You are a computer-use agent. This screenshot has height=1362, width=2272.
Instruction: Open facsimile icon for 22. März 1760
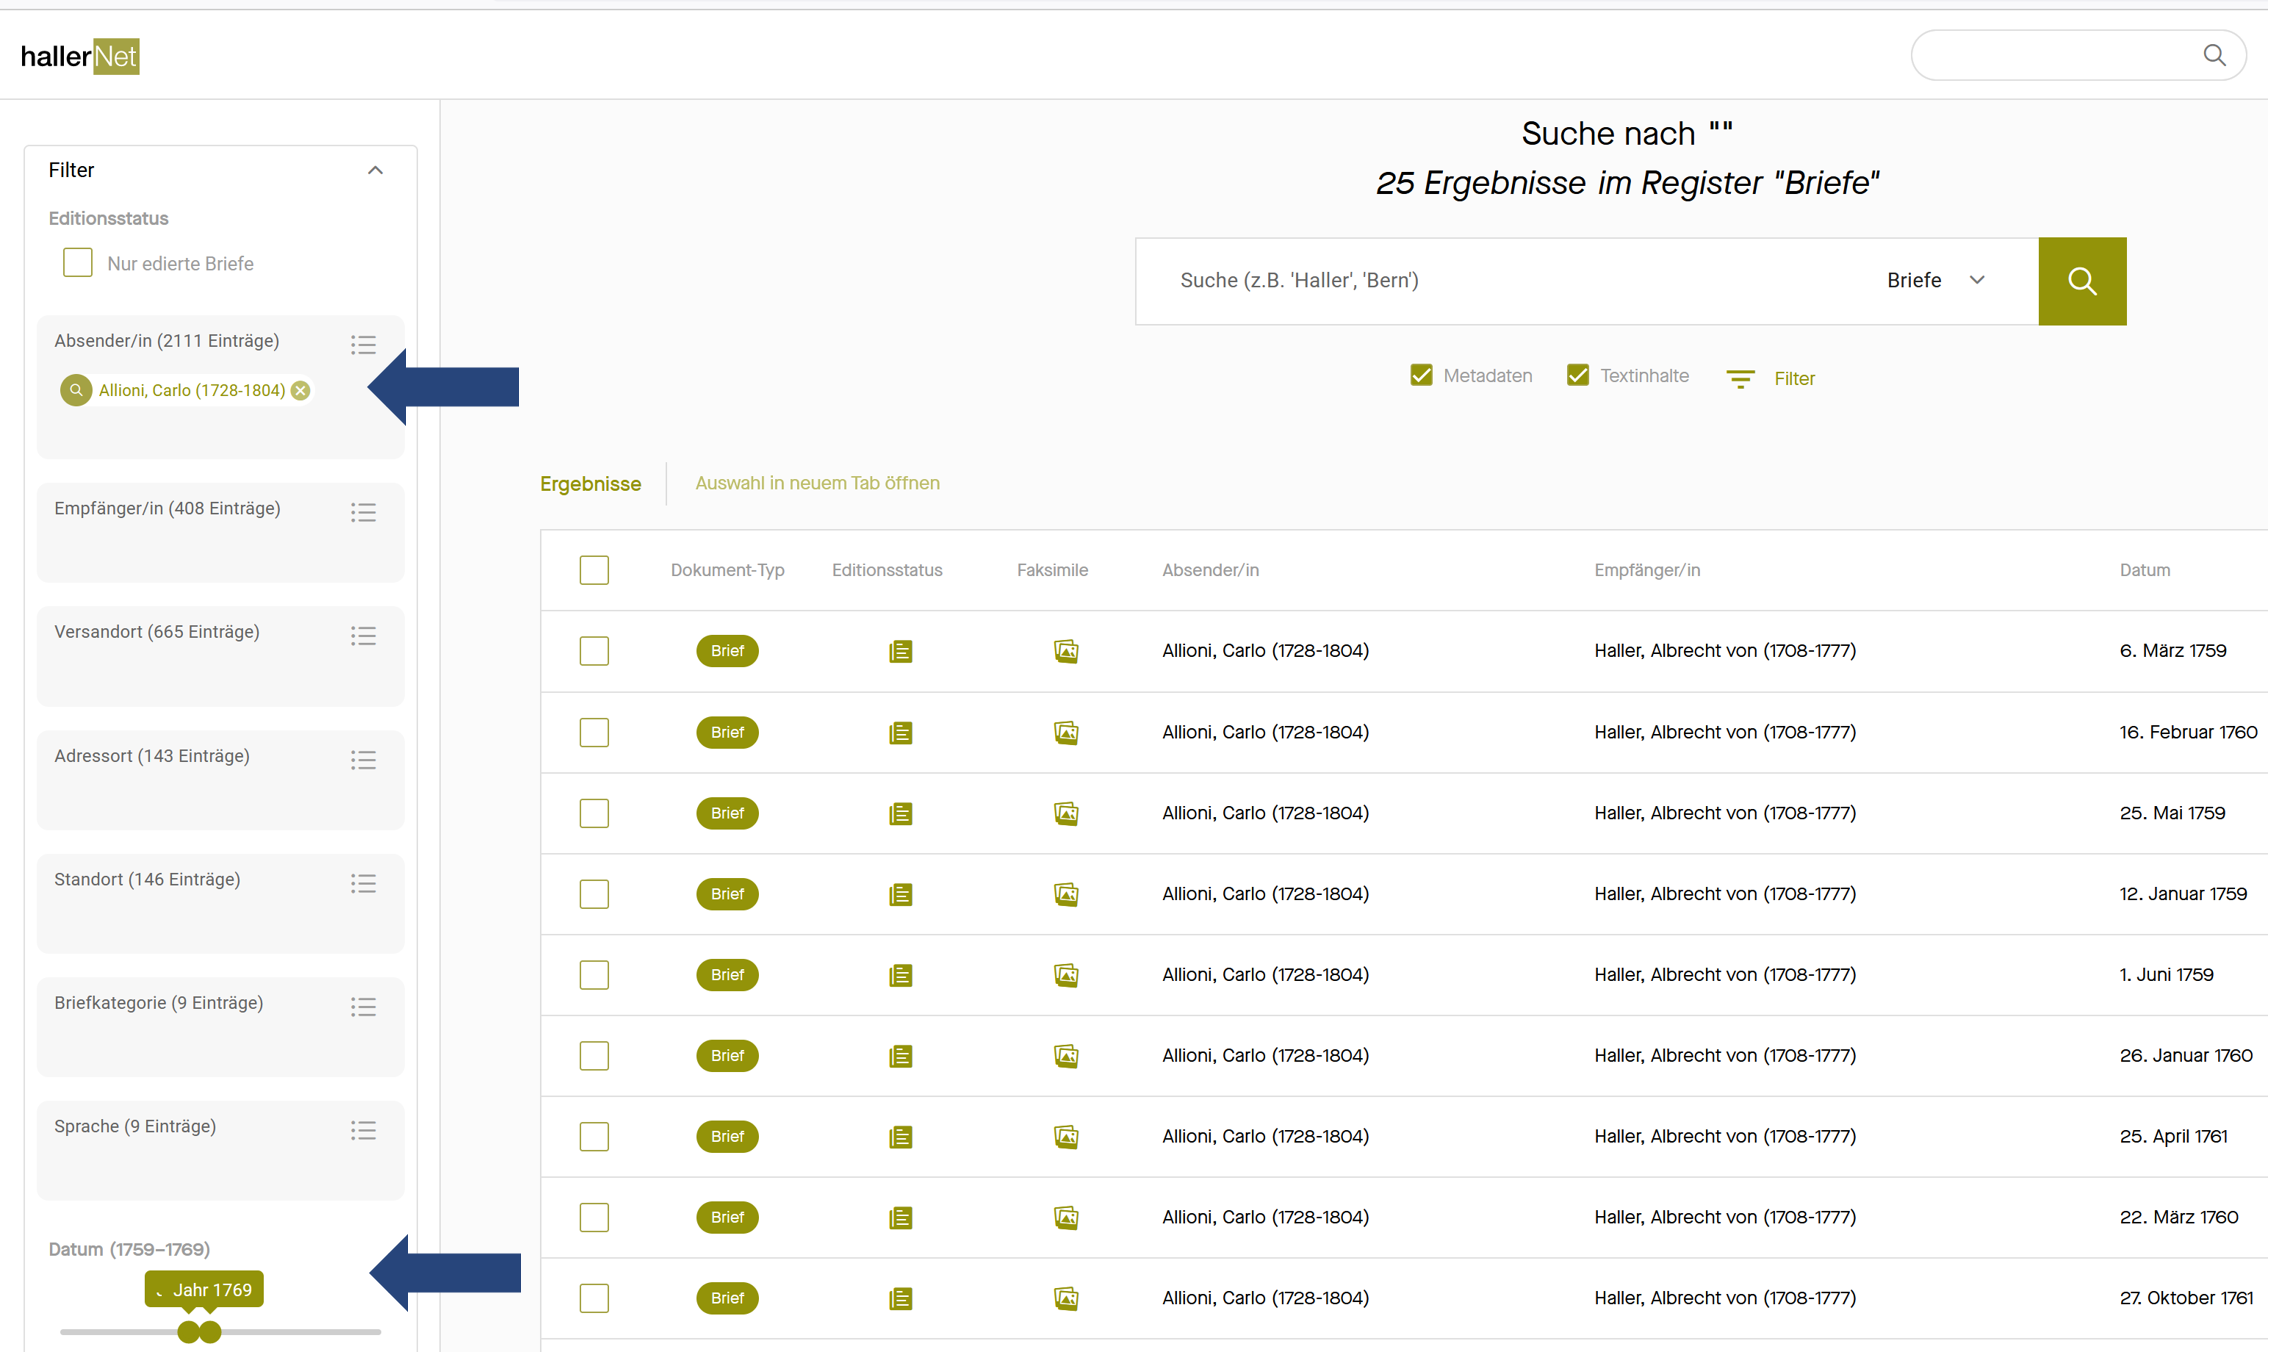tap(1066, 1219)
